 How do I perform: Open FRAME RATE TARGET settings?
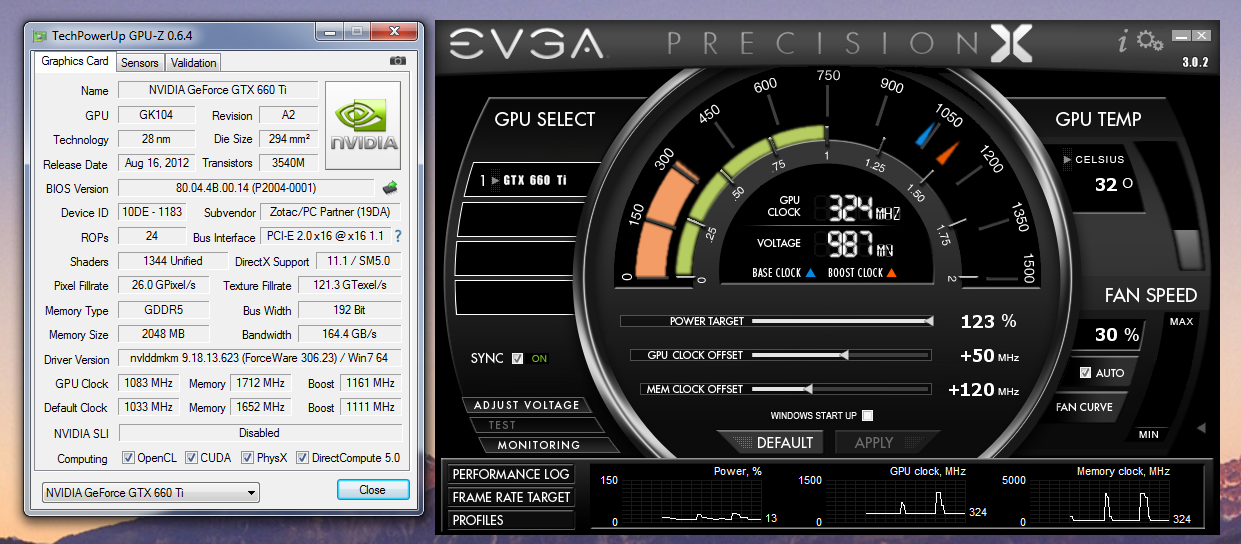click(511, 497)
